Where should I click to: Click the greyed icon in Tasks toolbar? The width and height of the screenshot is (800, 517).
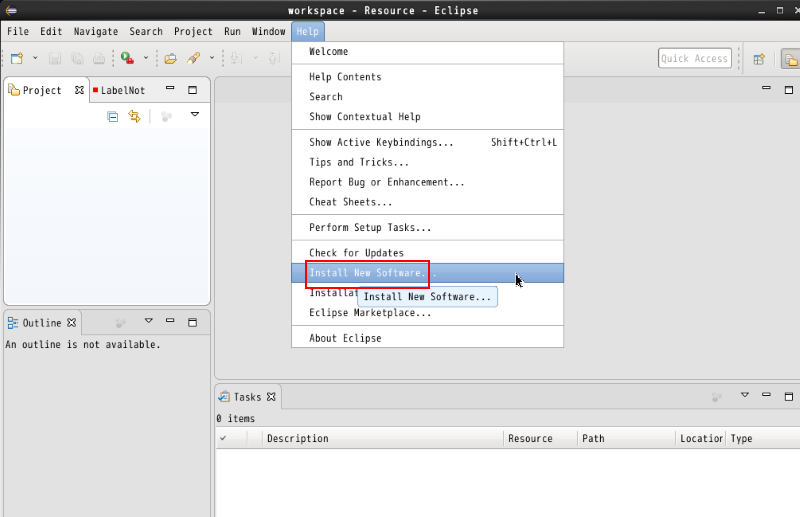[x=717, y=397]
